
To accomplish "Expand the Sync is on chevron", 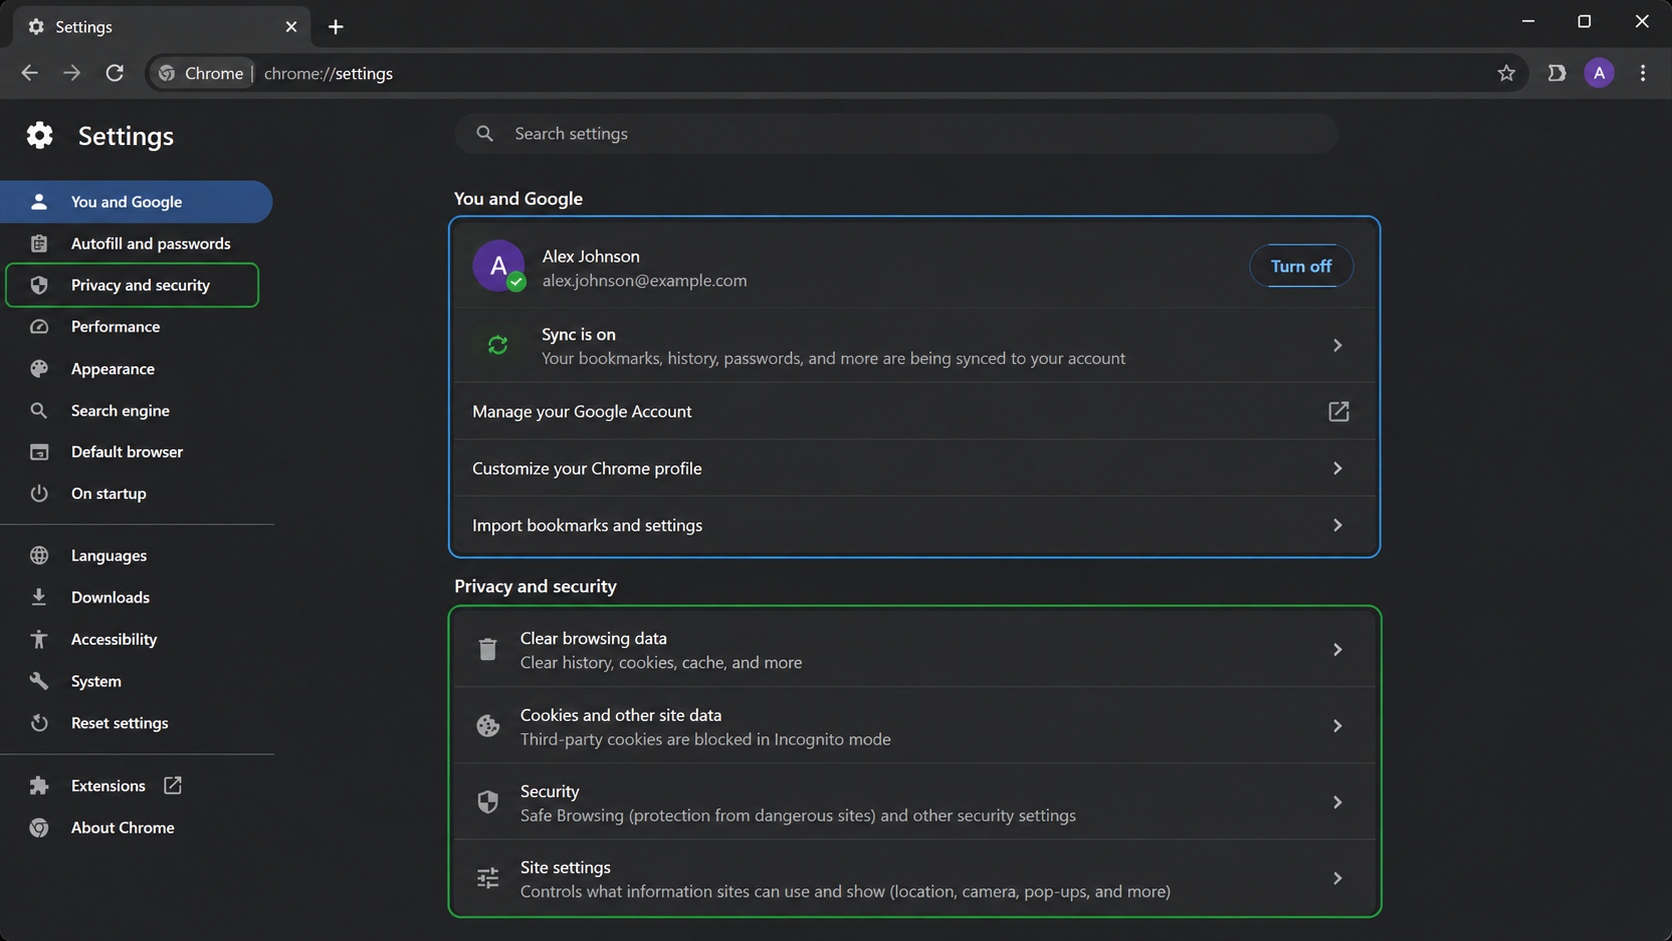I will tap(1337, 345).
